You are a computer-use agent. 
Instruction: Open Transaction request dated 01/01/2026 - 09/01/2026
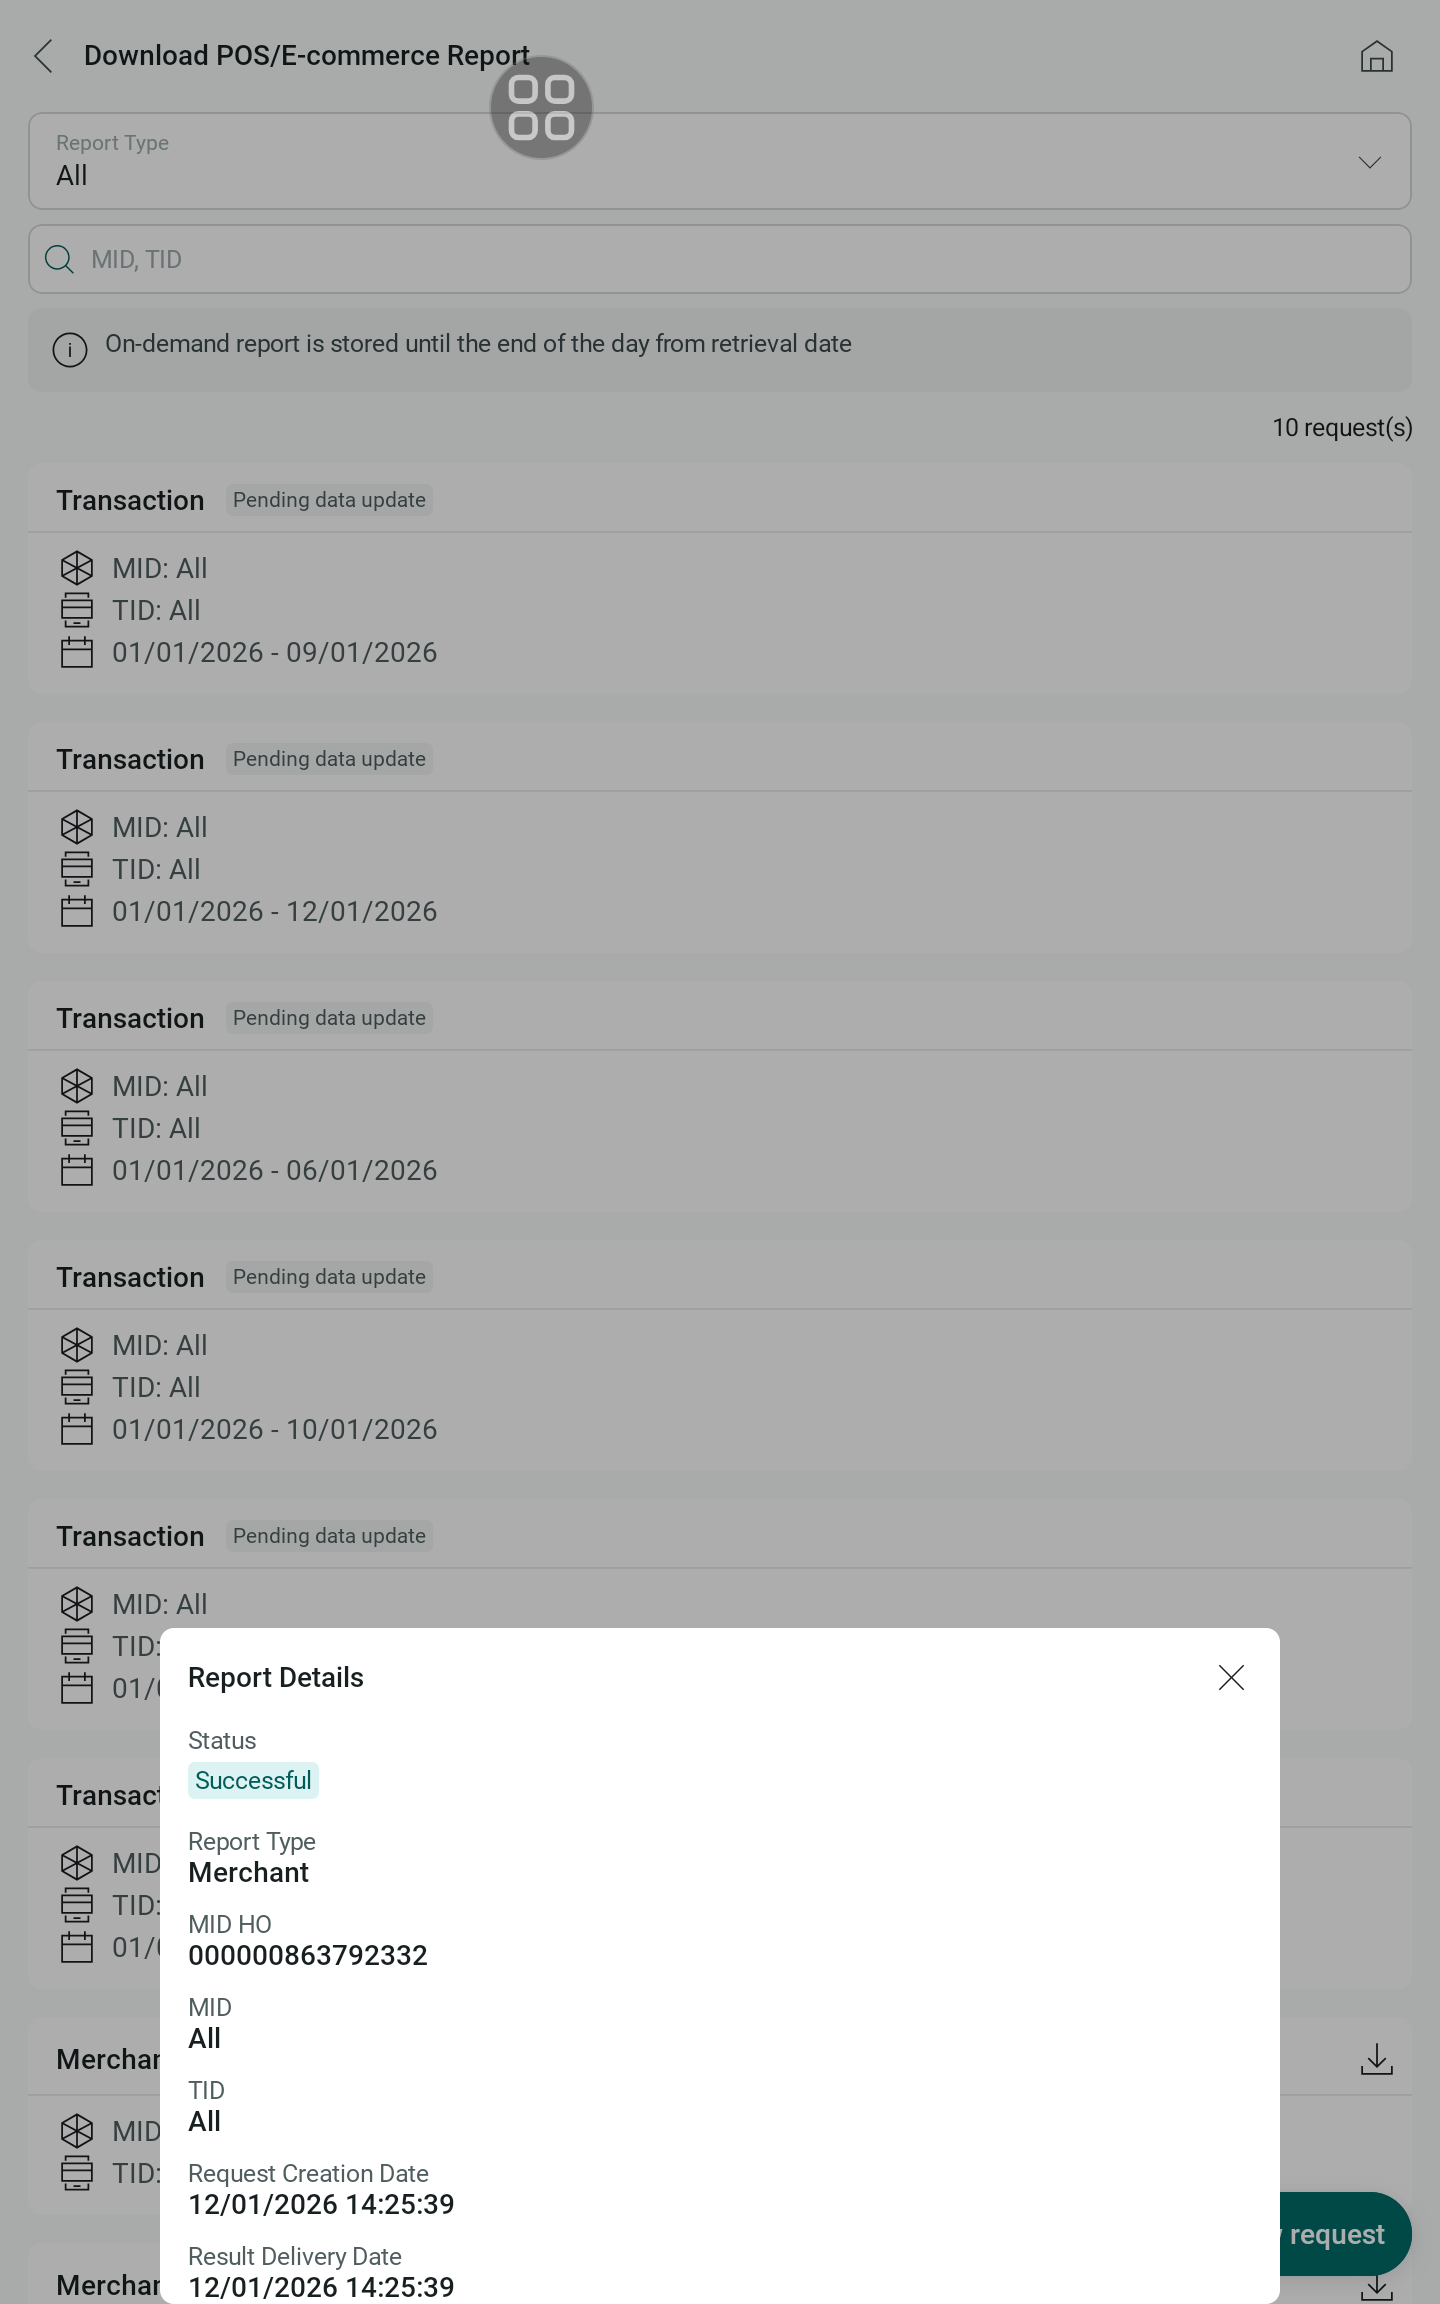pos(720,610)
